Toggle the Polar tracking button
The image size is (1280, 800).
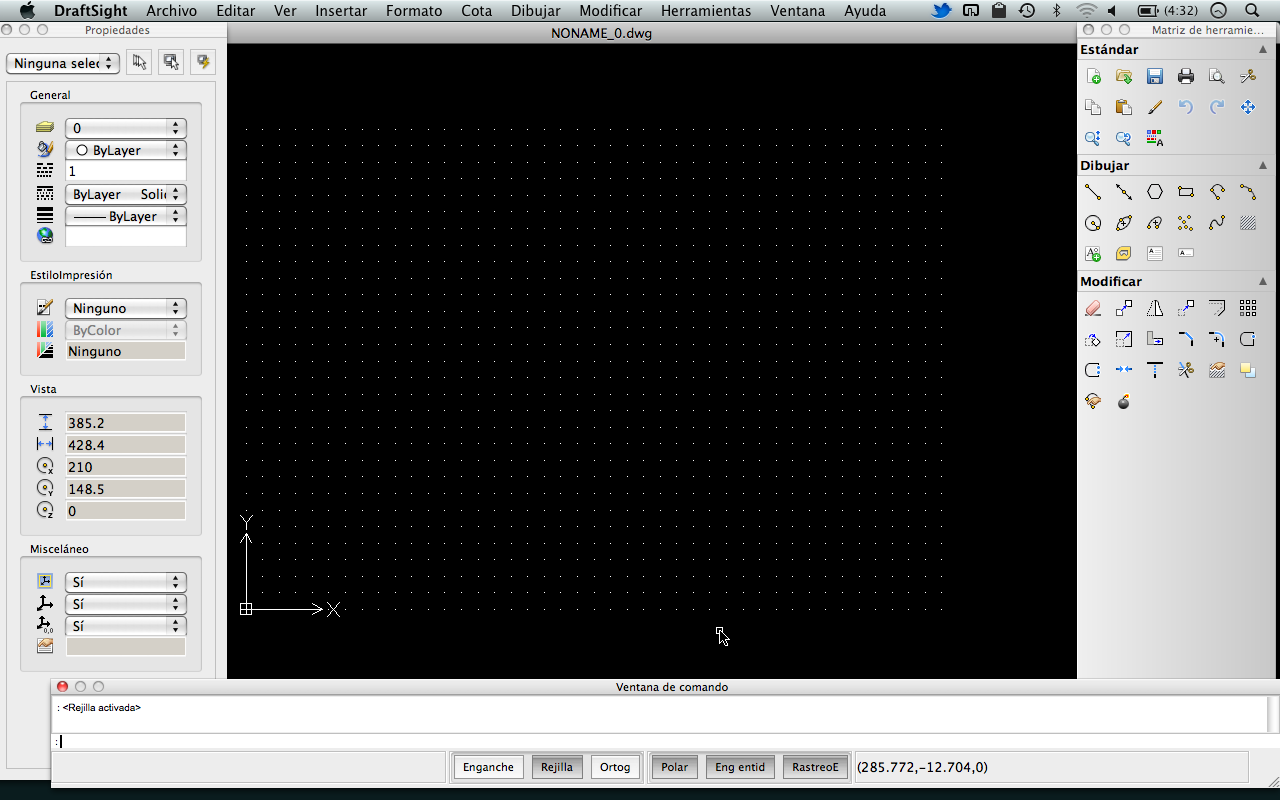click(x=675, y=767)
